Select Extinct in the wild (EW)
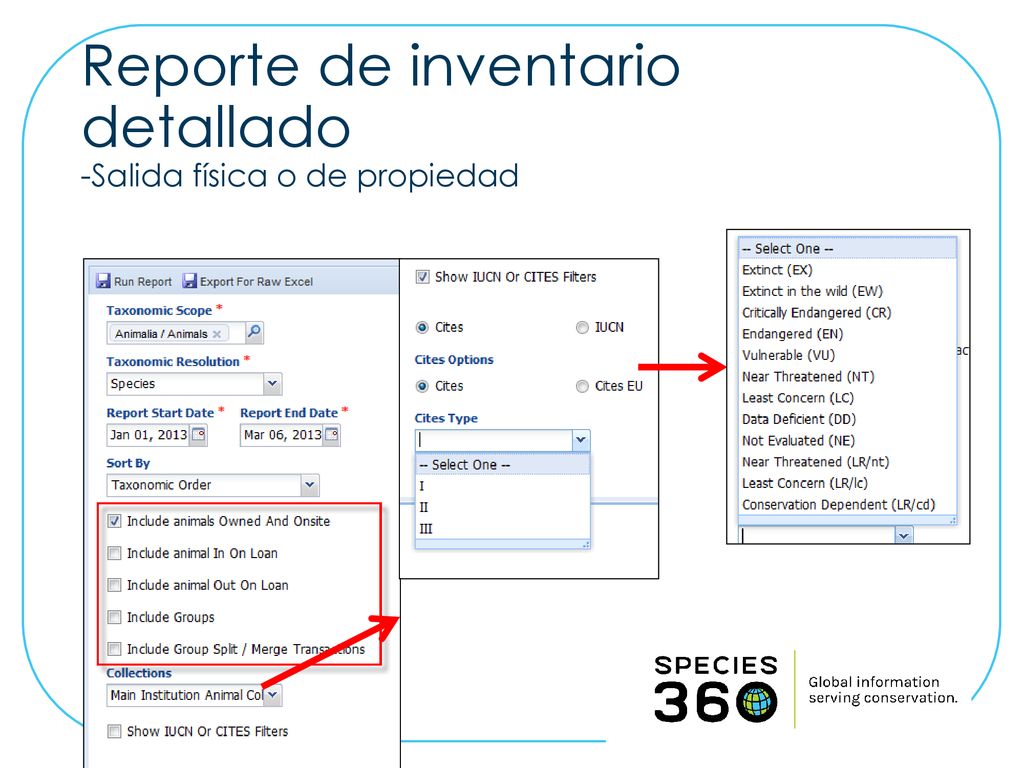 tap(848, 291)
